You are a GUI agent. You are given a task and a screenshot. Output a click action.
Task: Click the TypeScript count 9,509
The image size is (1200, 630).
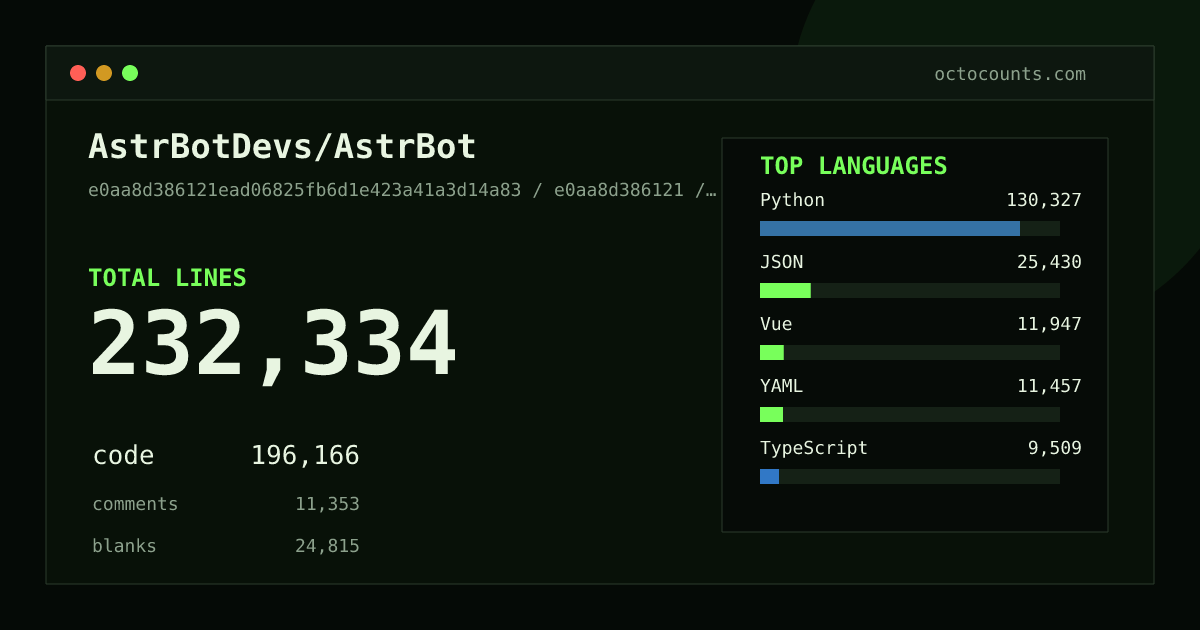pos(1055,448)
